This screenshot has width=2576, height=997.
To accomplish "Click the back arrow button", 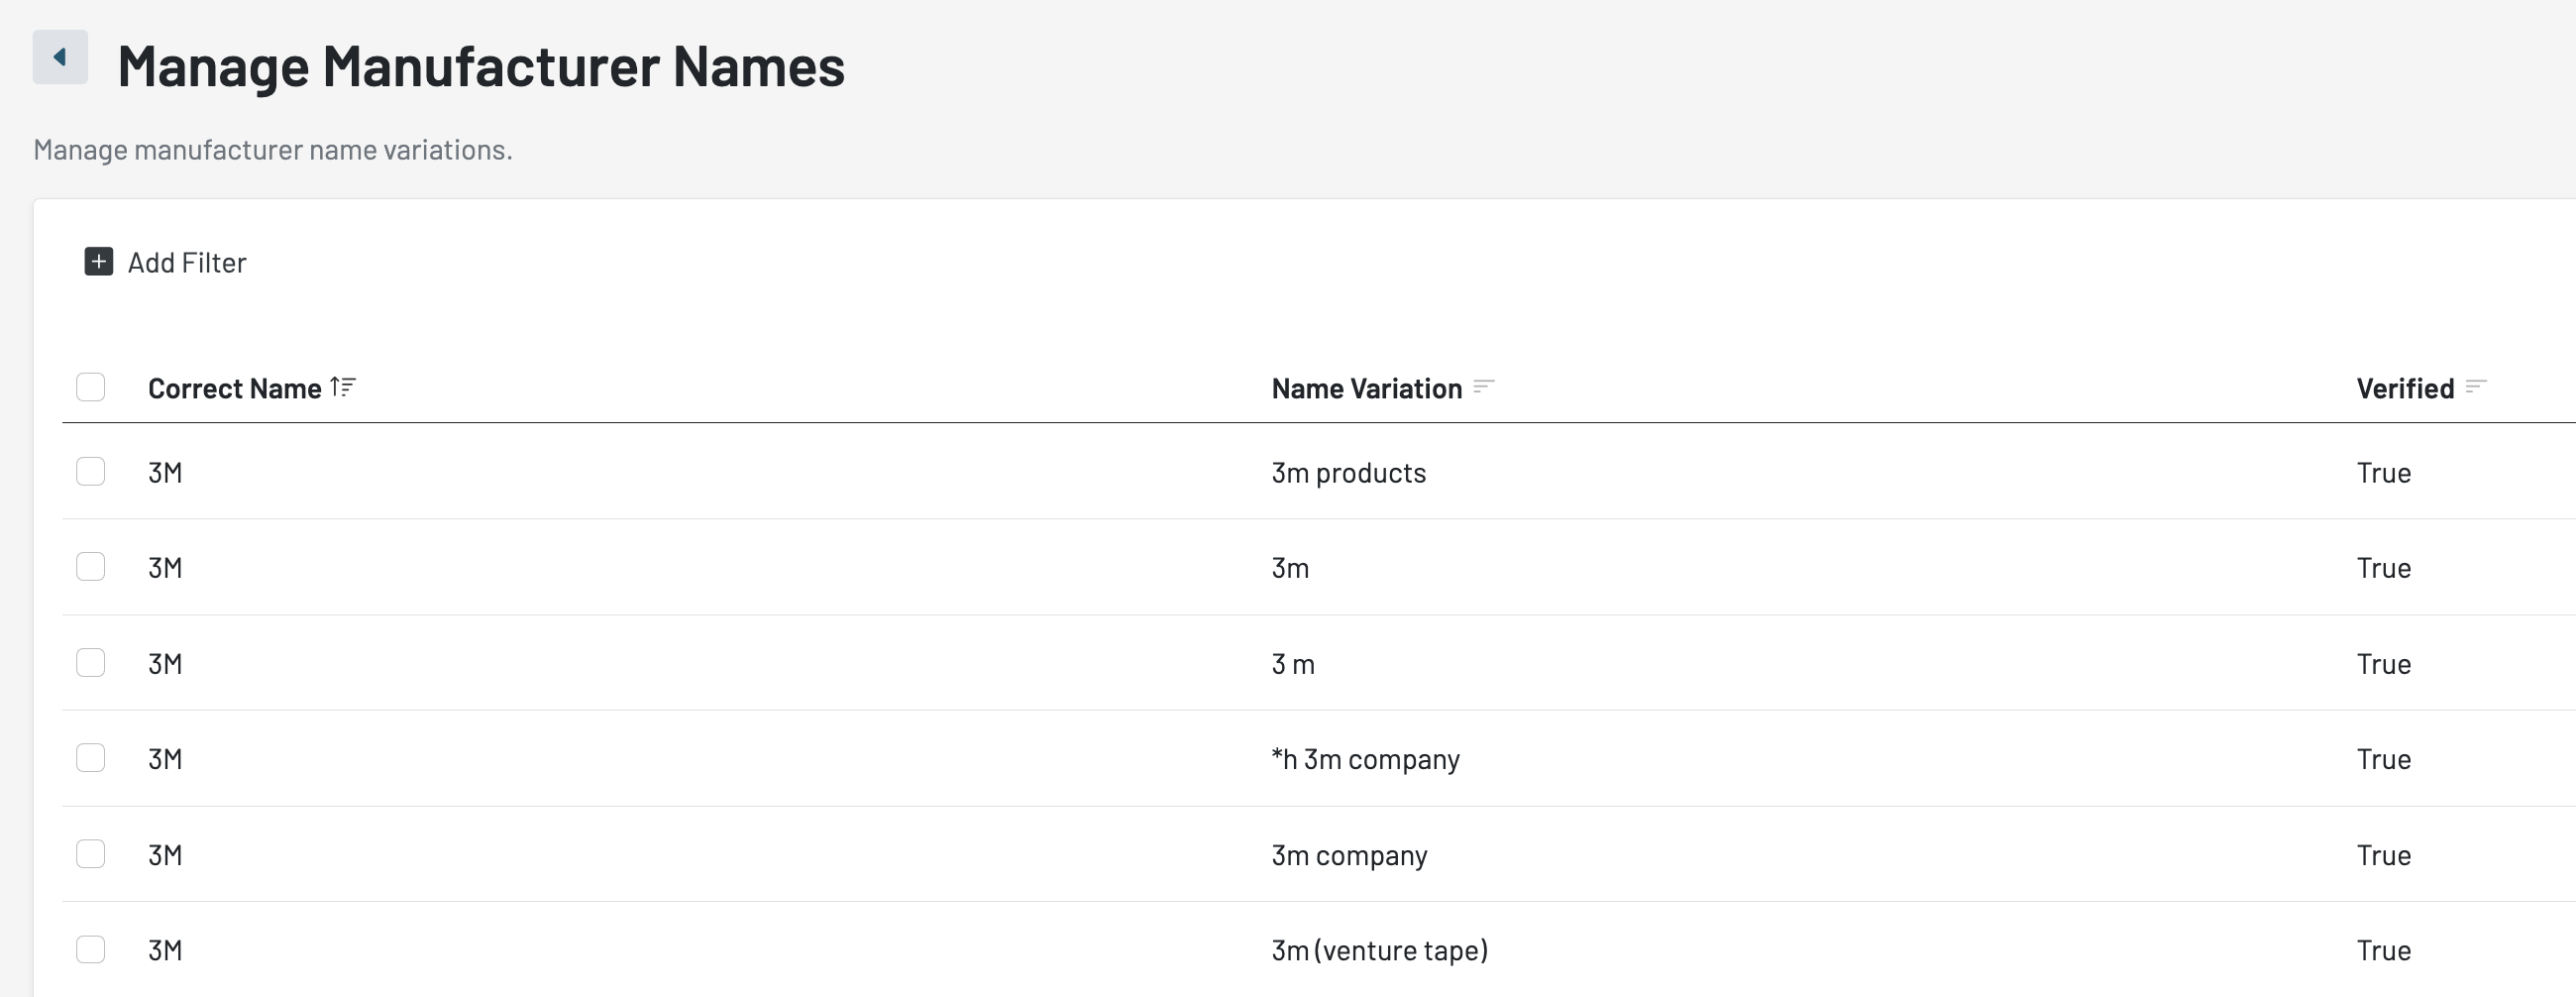I will (x=60, y=57).
